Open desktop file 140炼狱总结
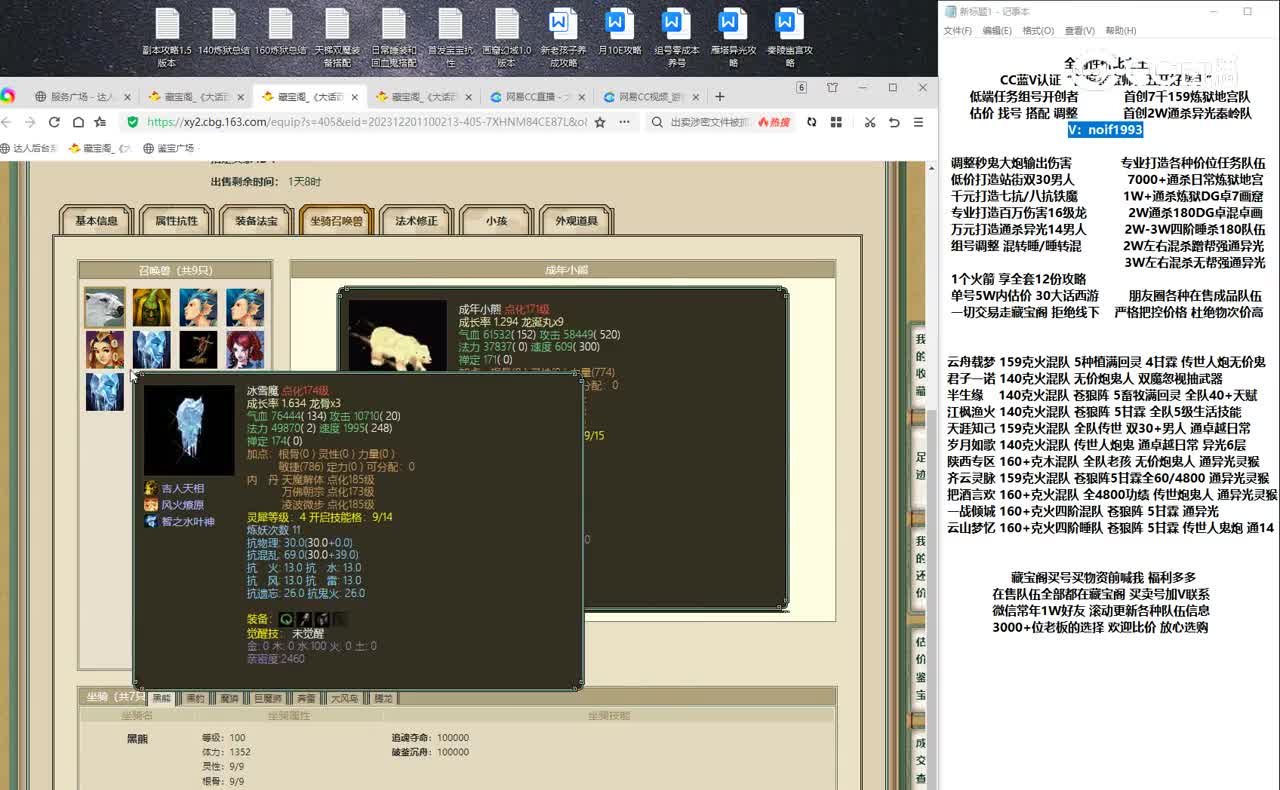Screen dimensions: 1280x790 click(x=224, y=33)
